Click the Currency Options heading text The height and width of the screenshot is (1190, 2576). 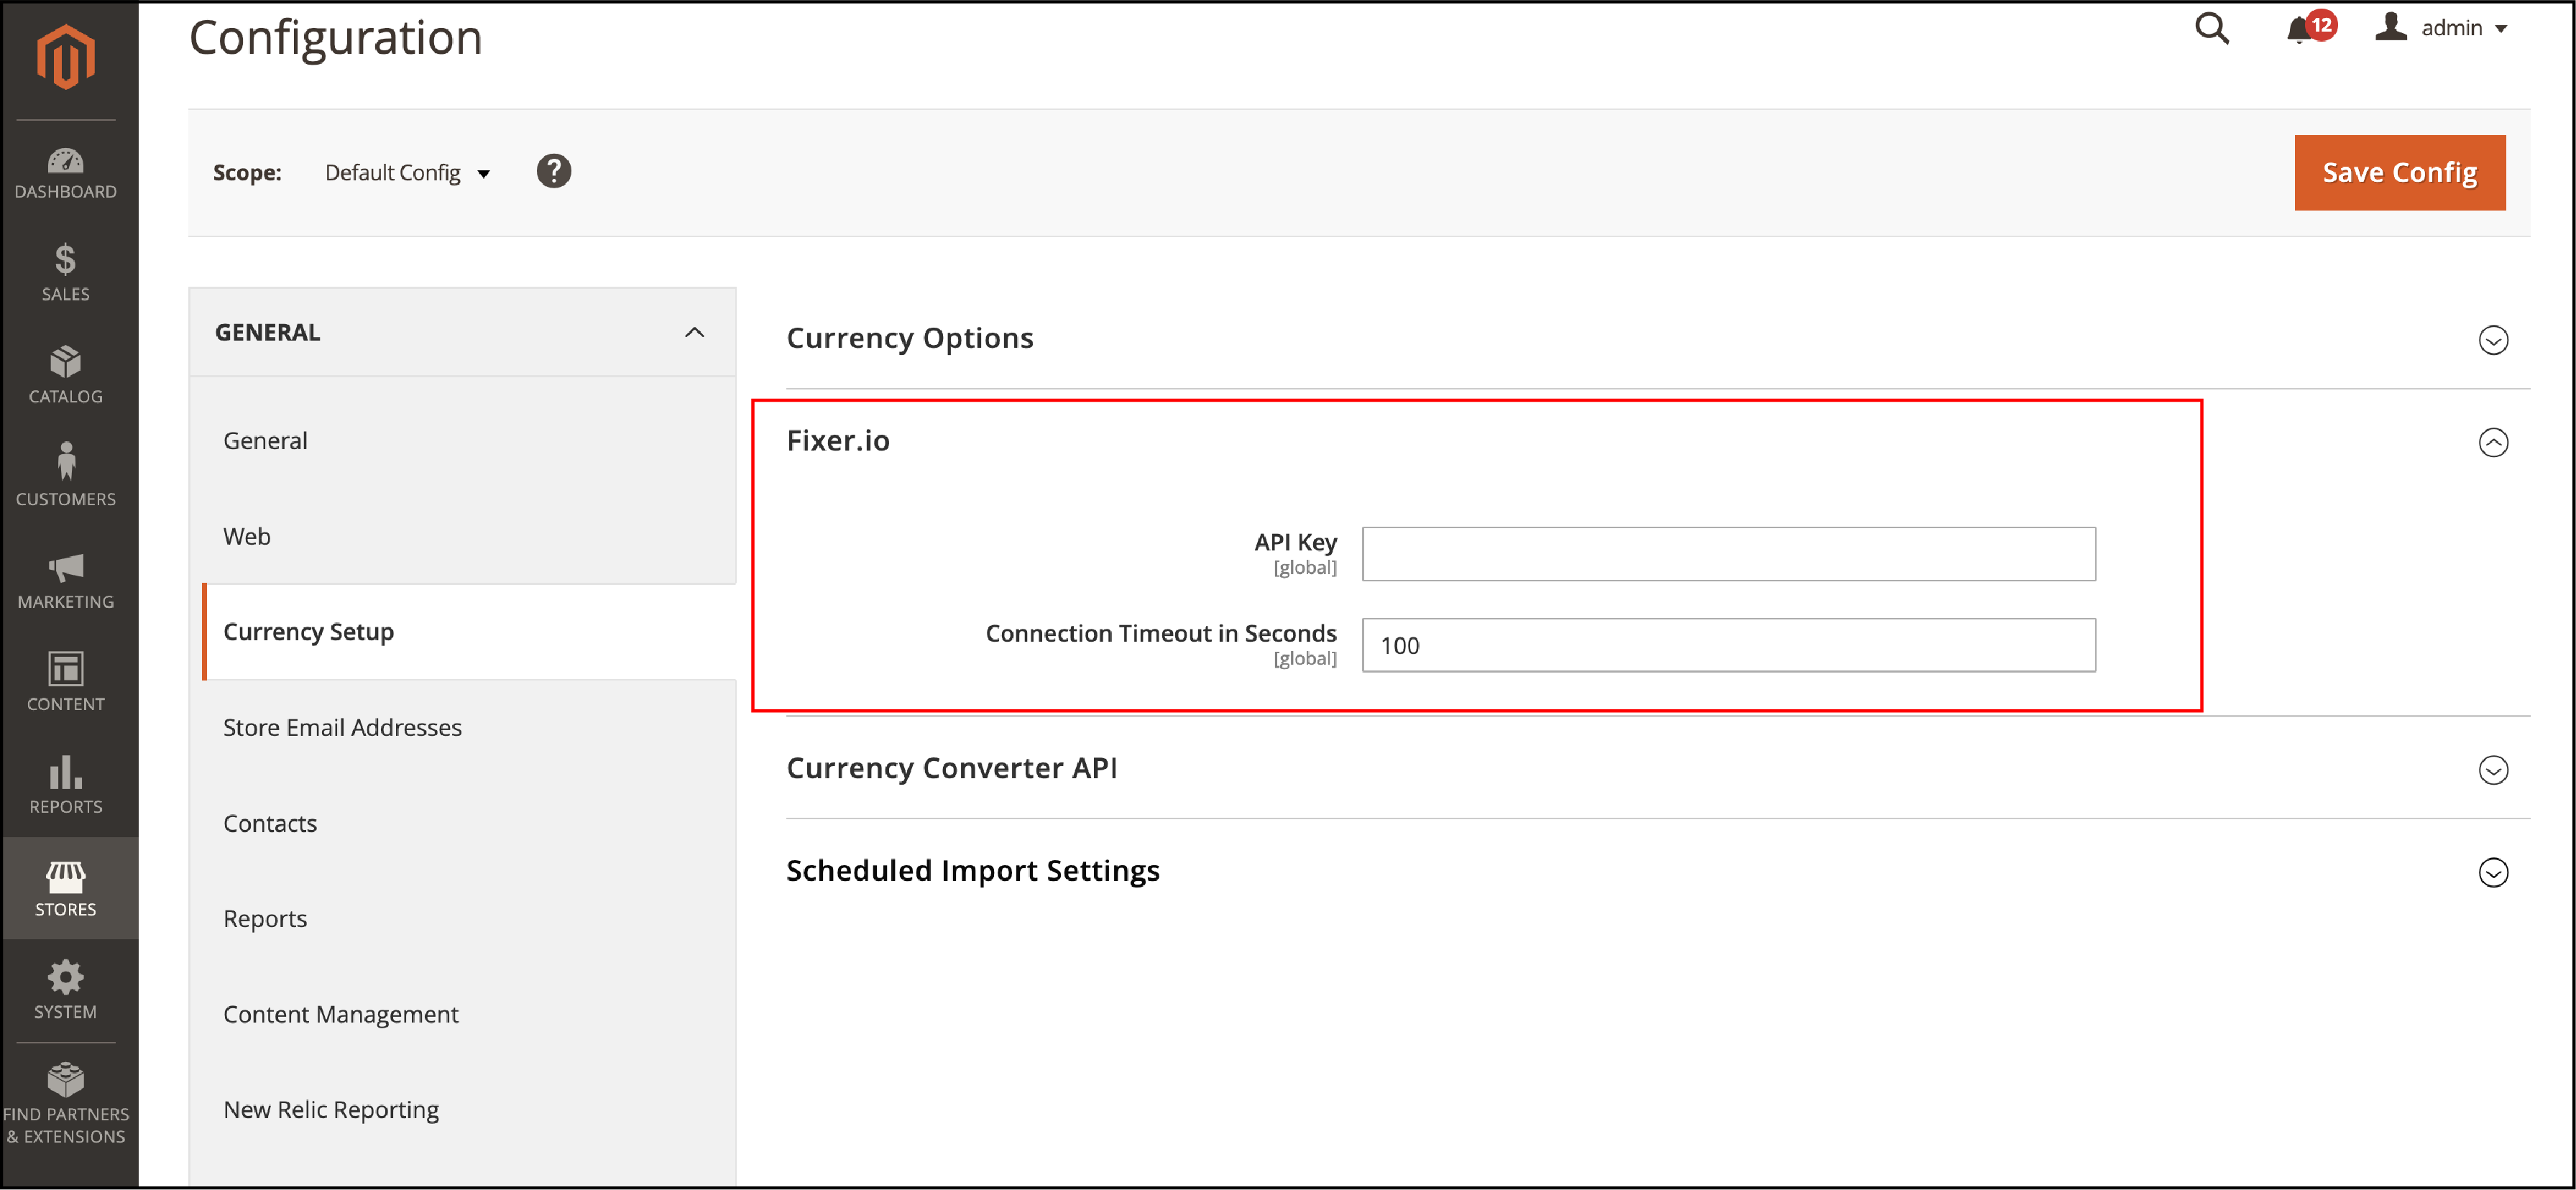910,338
